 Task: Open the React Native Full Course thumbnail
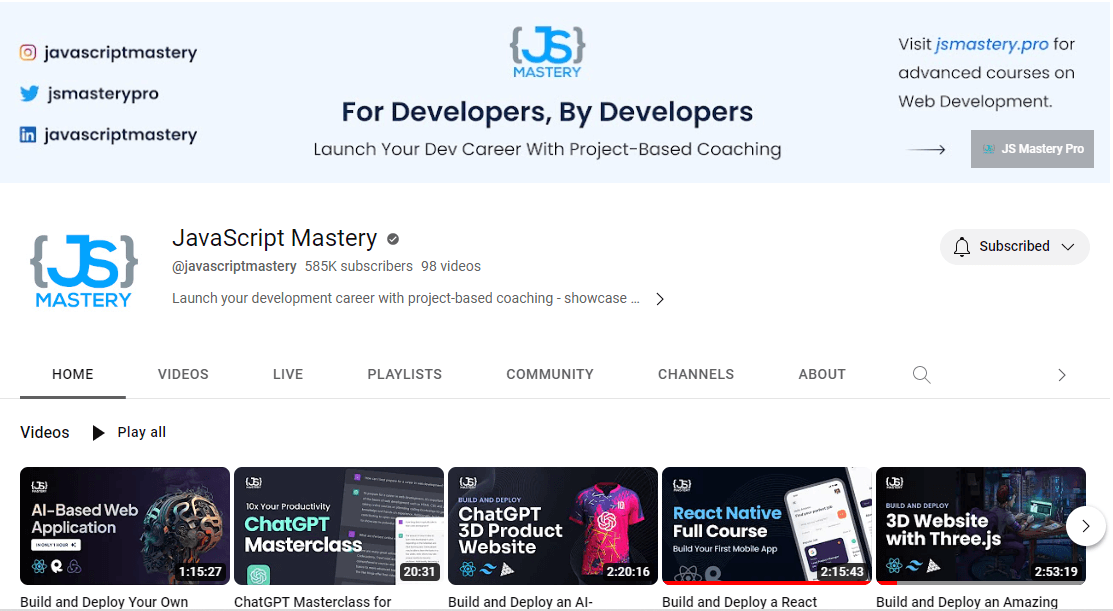pyautogui.click(x=766, y=526)
